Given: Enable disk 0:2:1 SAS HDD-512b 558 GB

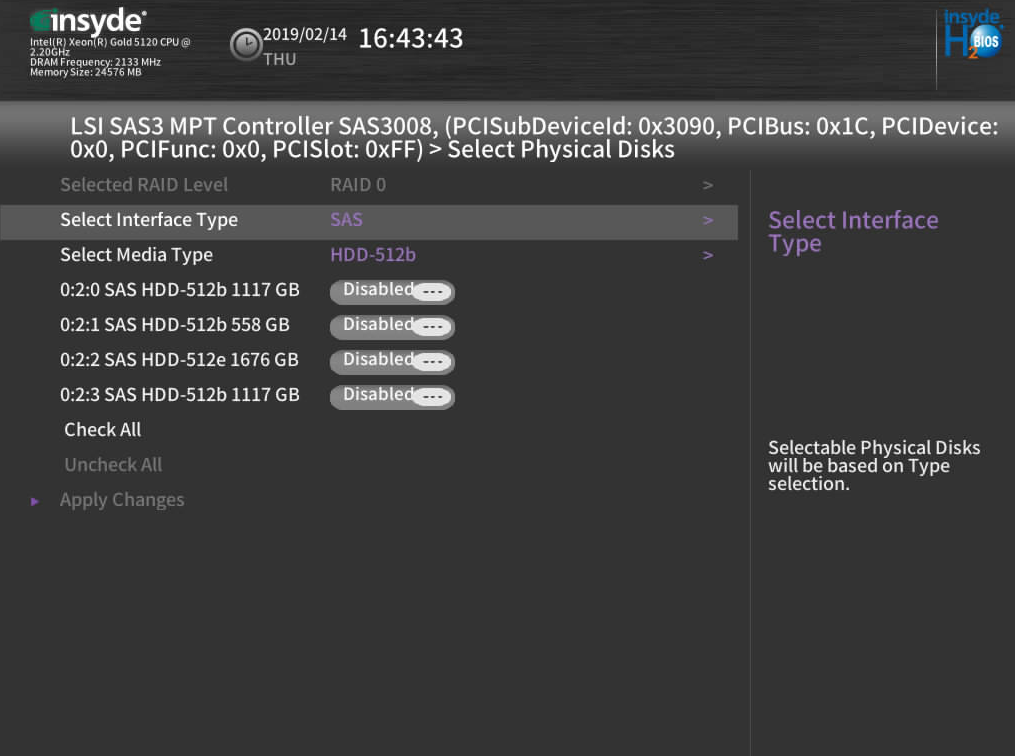Looking at the screenshot, I should [392, 326].
